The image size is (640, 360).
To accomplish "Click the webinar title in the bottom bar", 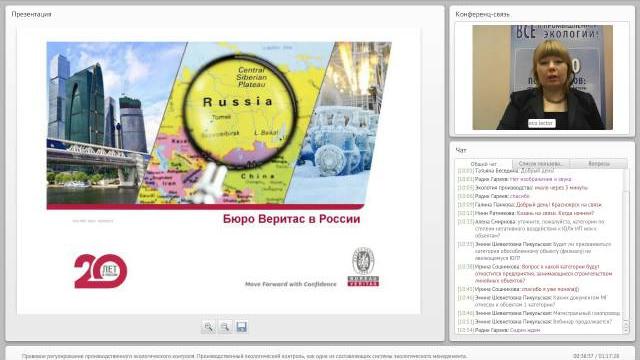I will point(244,356).
